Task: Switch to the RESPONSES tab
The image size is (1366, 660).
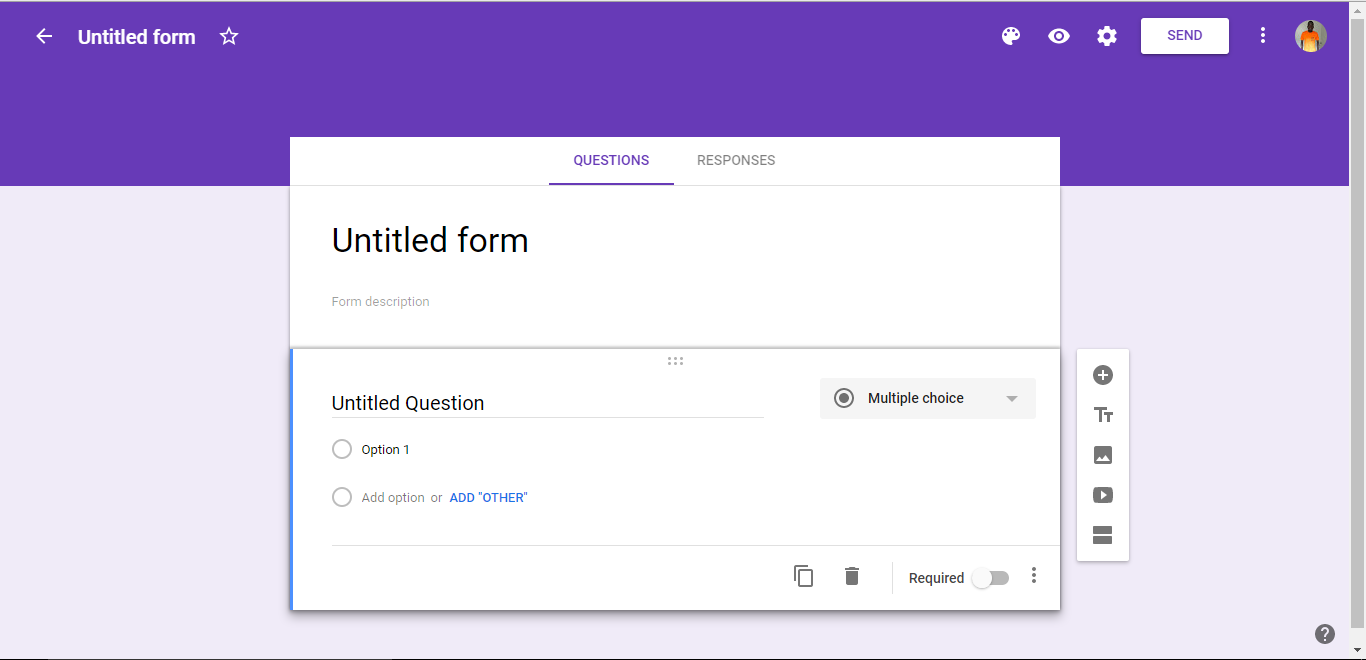Action: [736, 160]
